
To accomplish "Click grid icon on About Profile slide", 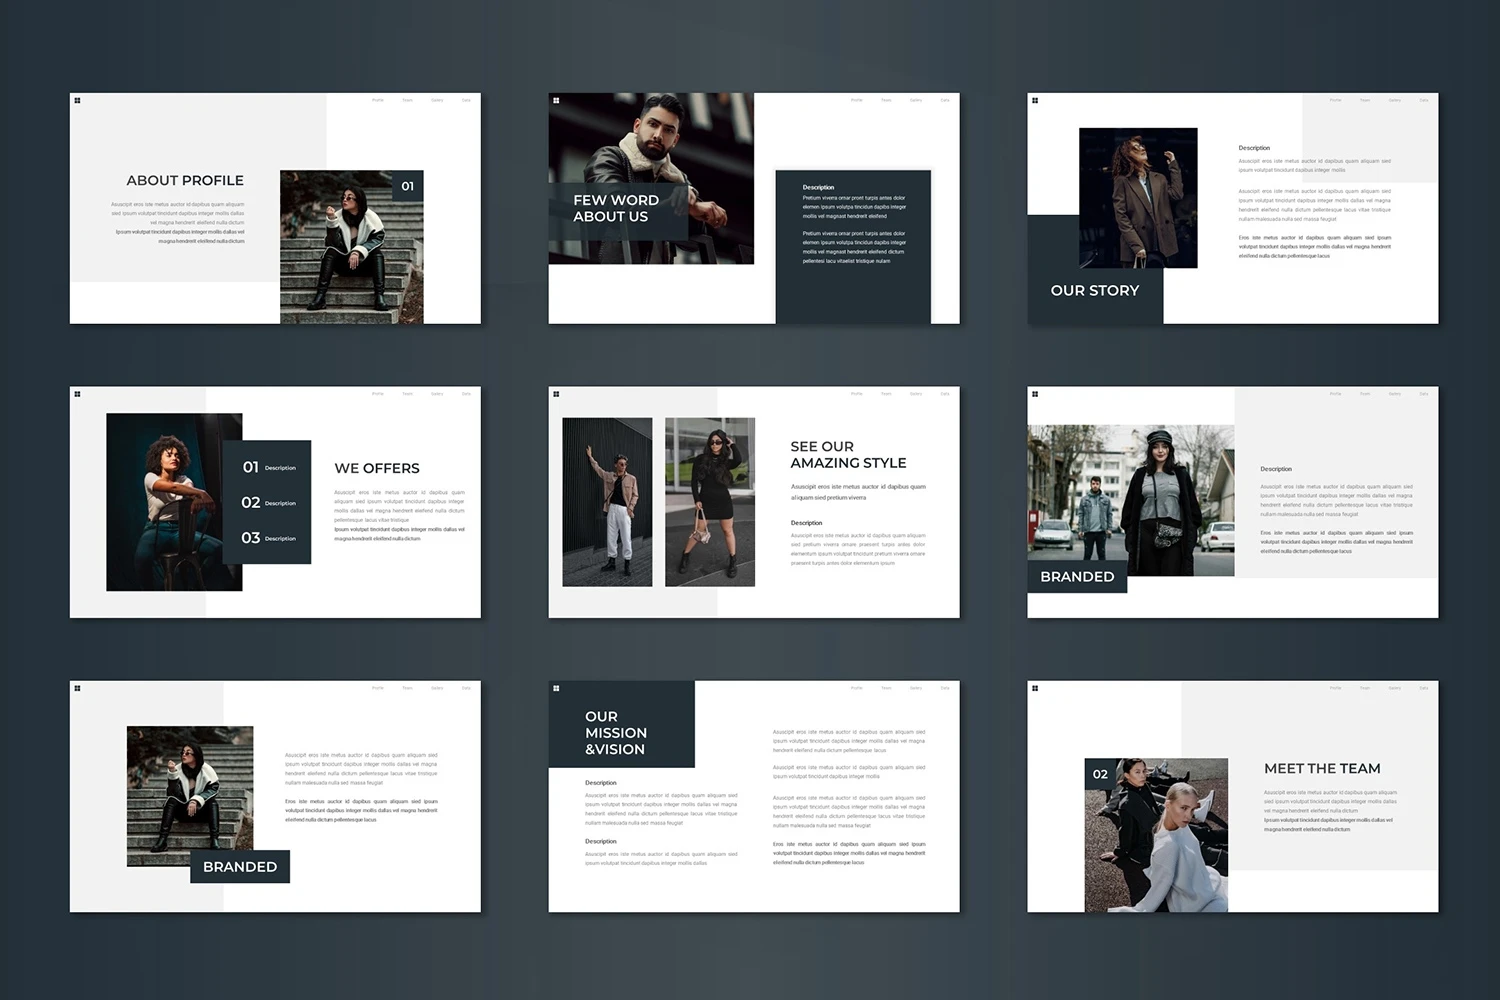I will pos(77,100).
